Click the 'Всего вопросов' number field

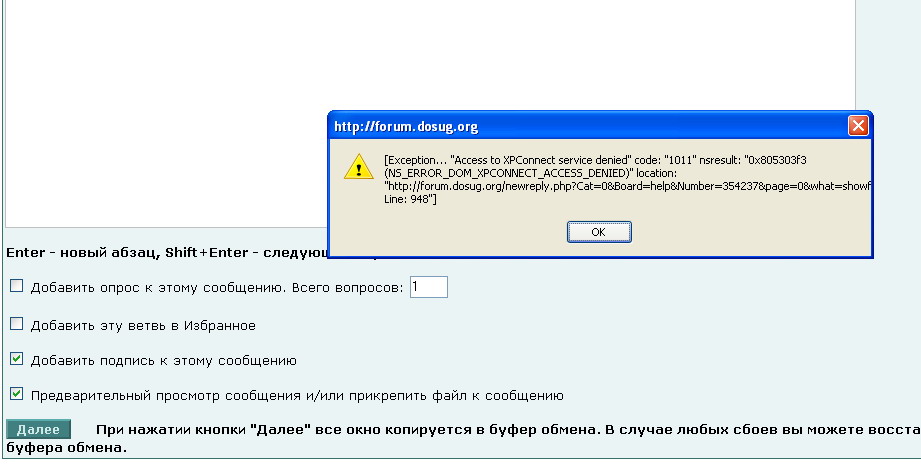pos(428,287)
